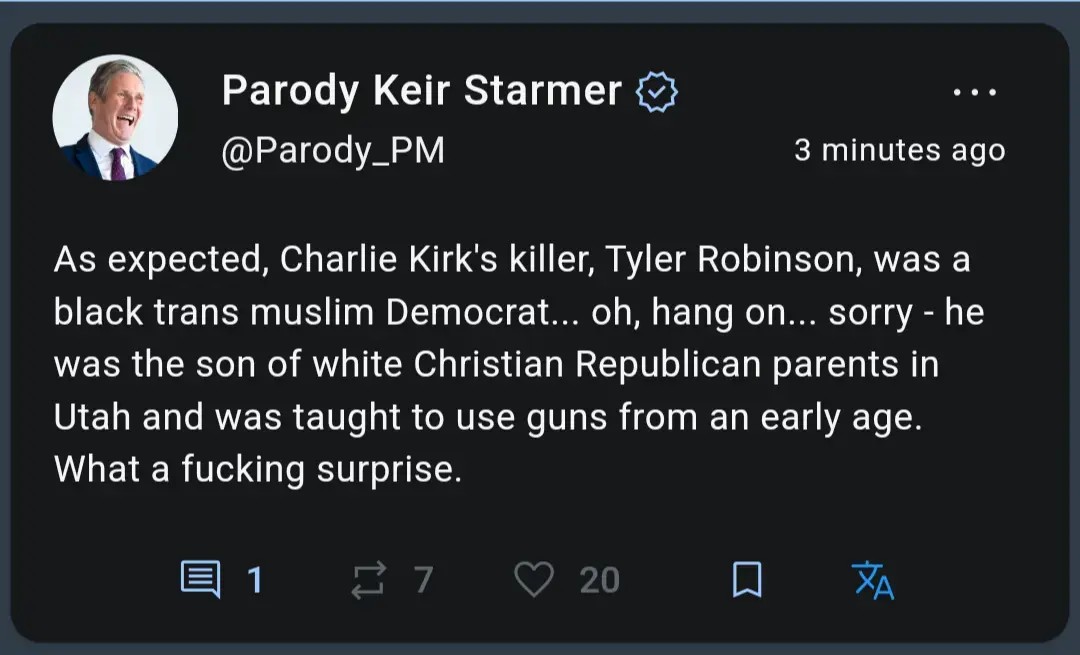
Task: Like the post with the heart icon
Action: pos(533,579)
